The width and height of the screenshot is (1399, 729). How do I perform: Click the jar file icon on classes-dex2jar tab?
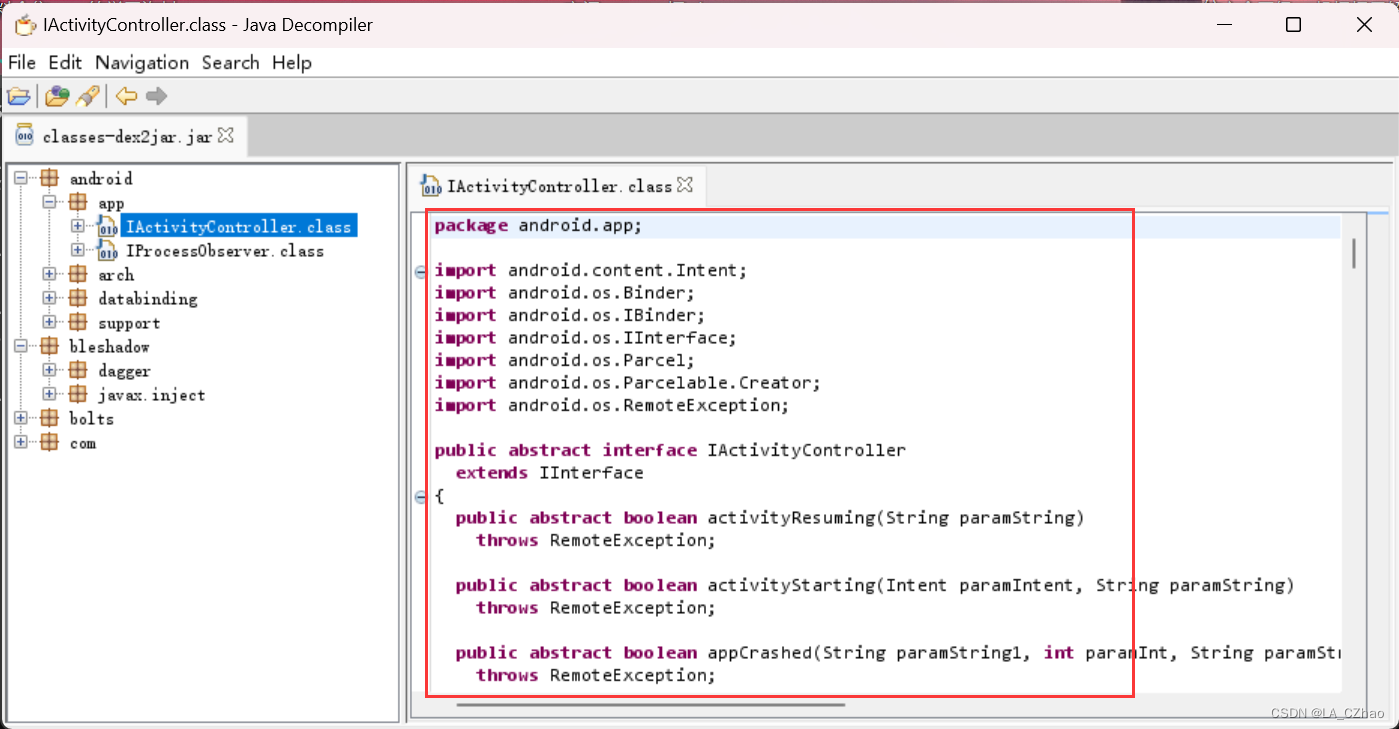24,136
